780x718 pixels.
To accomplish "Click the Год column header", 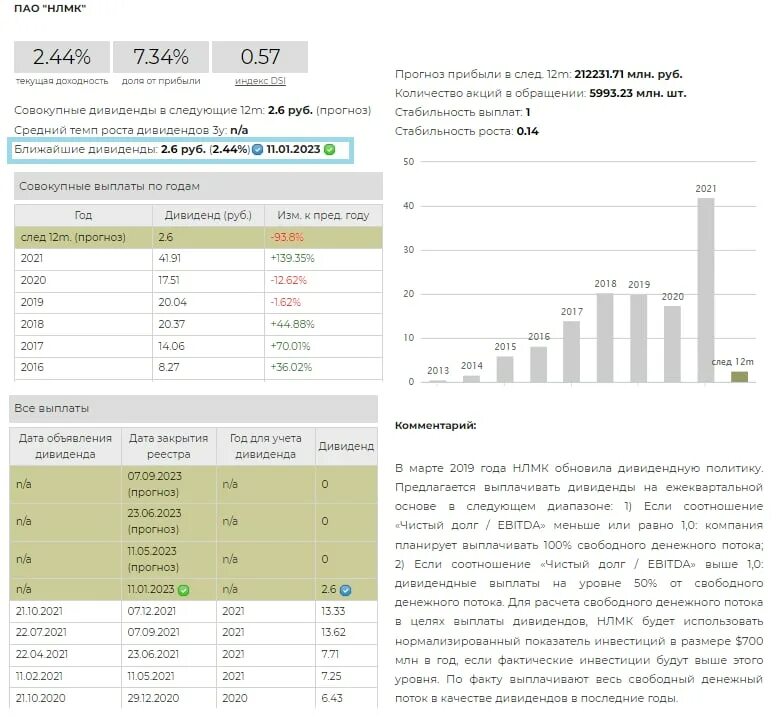I will point(84,215).
